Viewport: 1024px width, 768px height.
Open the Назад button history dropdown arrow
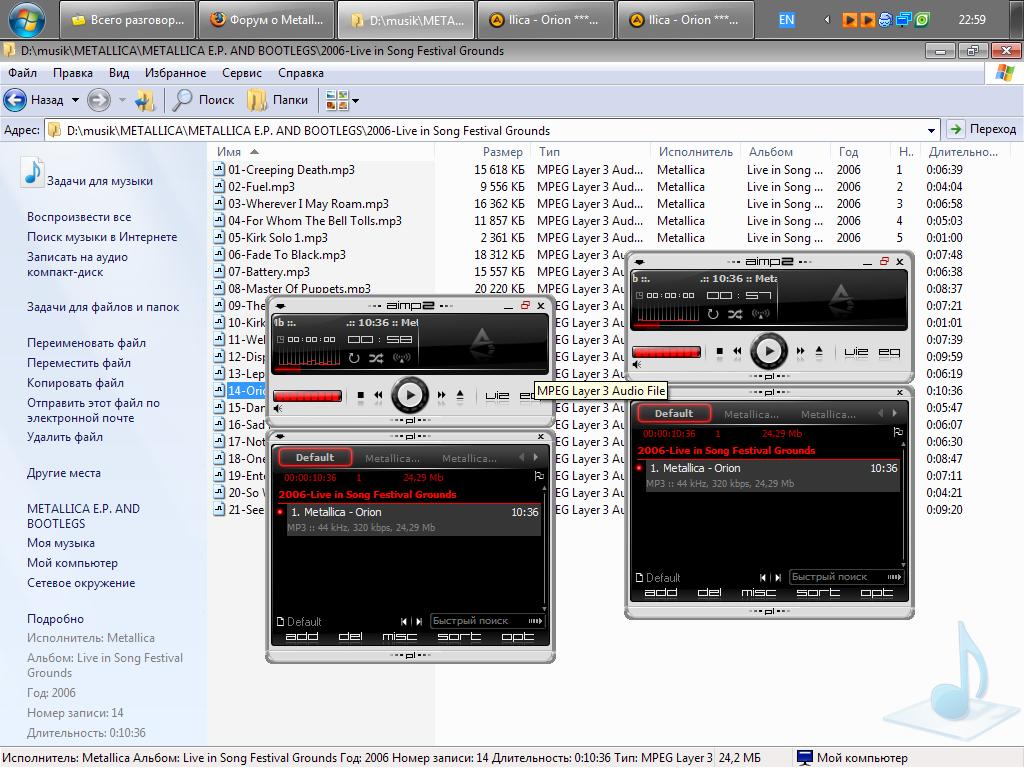pyautogui.click(x=75, y=100)
